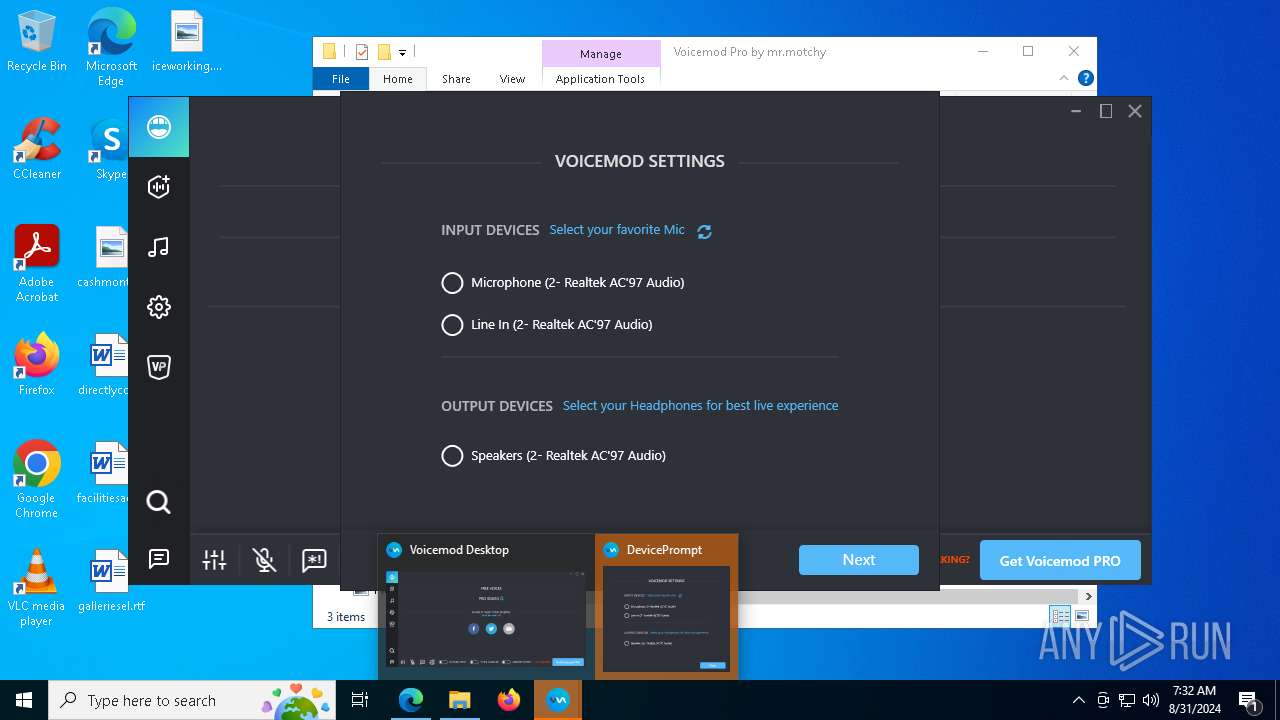The width and height of the screenshot is (1280, 720).
Task: Switch to the View ribbon tab
Action: [x=512, y=79]
